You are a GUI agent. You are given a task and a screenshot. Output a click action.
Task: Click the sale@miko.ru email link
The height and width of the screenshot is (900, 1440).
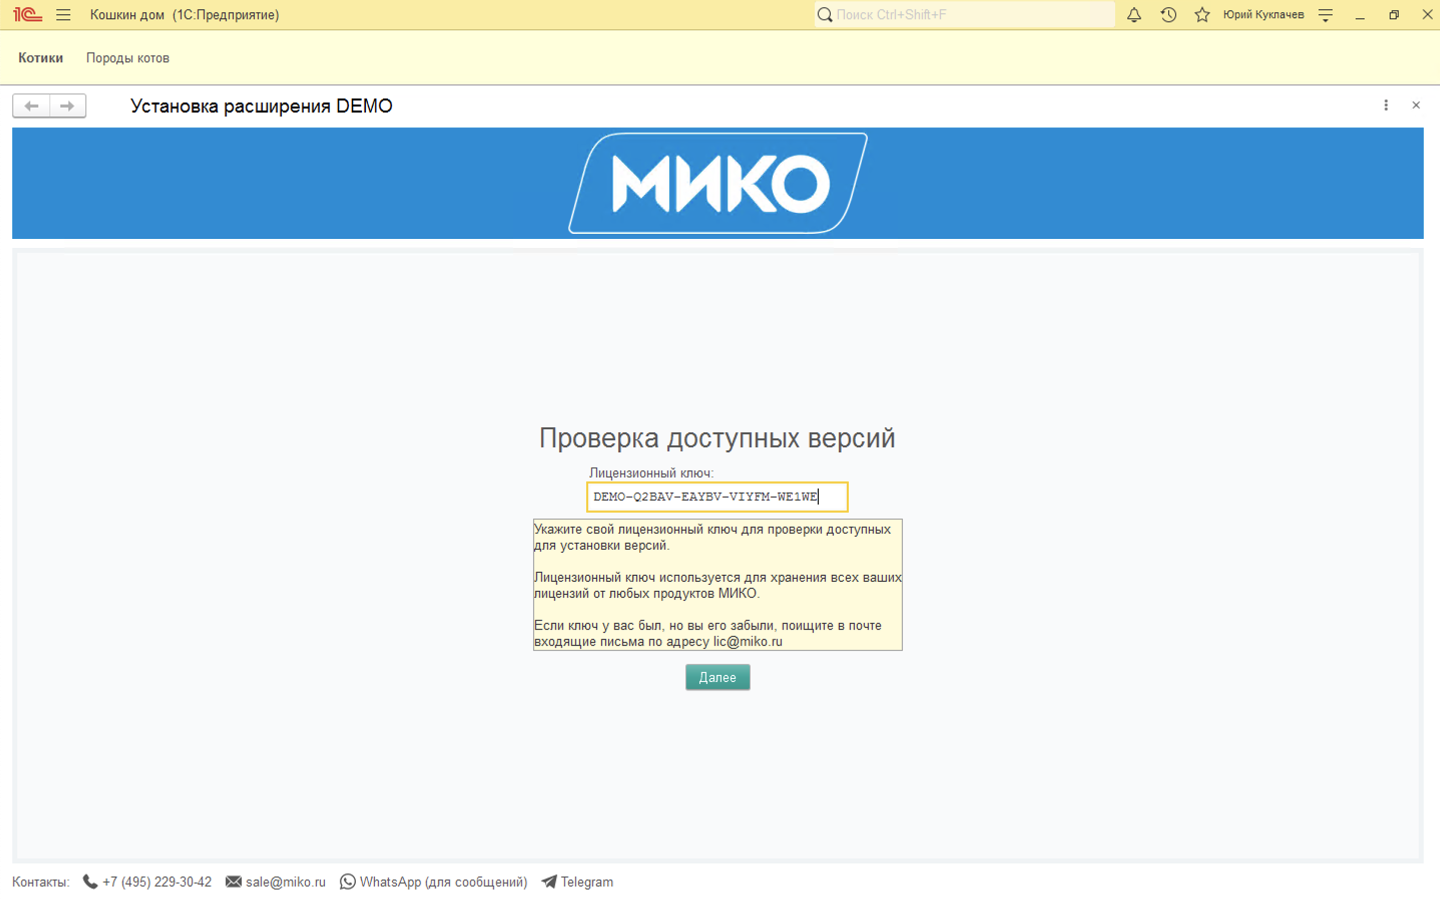(x=286, y=882)
